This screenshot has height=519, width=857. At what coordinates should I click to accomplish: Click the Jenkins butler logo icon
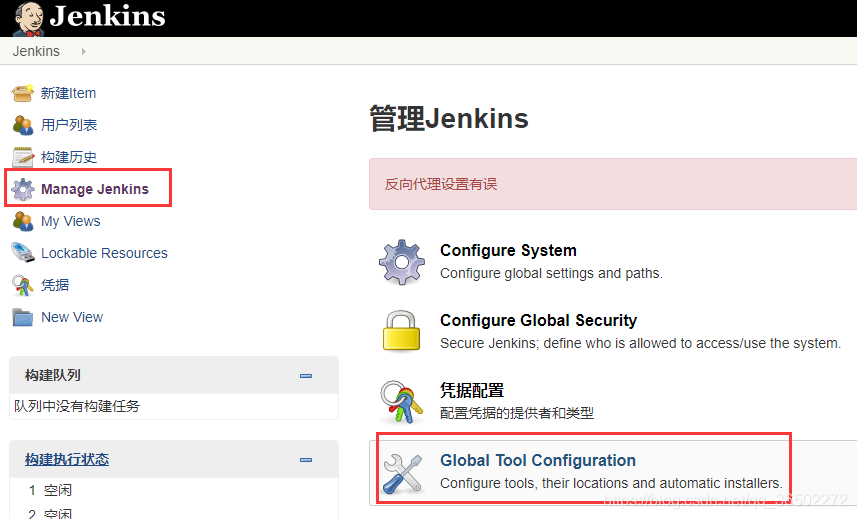point(29,18)
